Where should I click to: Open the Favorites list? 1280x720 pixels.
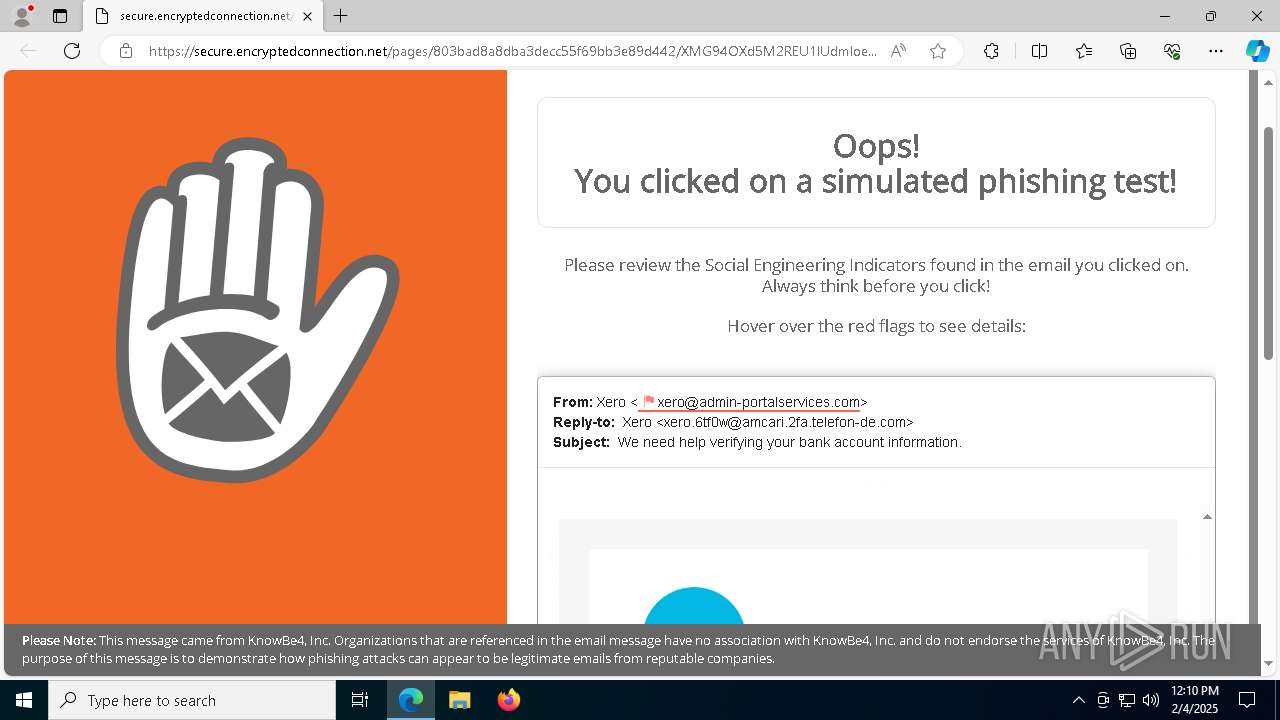(x=1084, y=51)
